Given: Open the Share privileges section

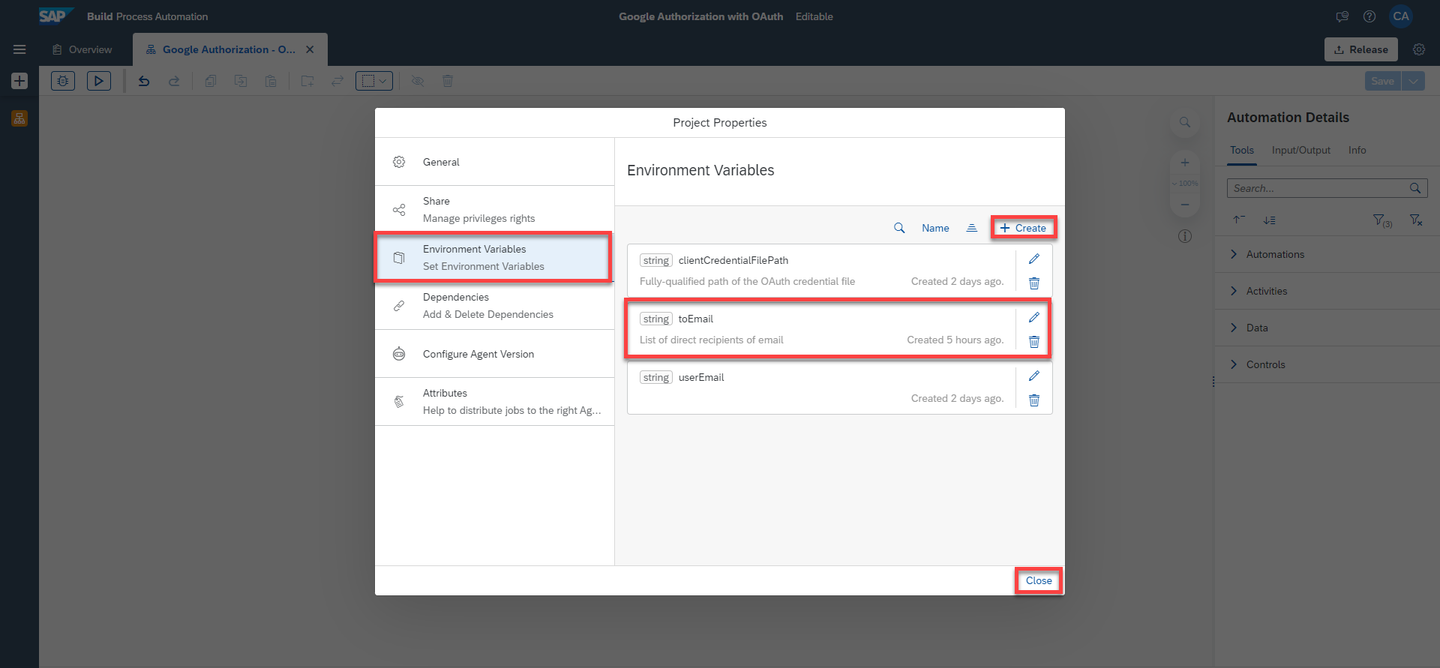Looking at the screenshot, I should (x=494, y=209).
